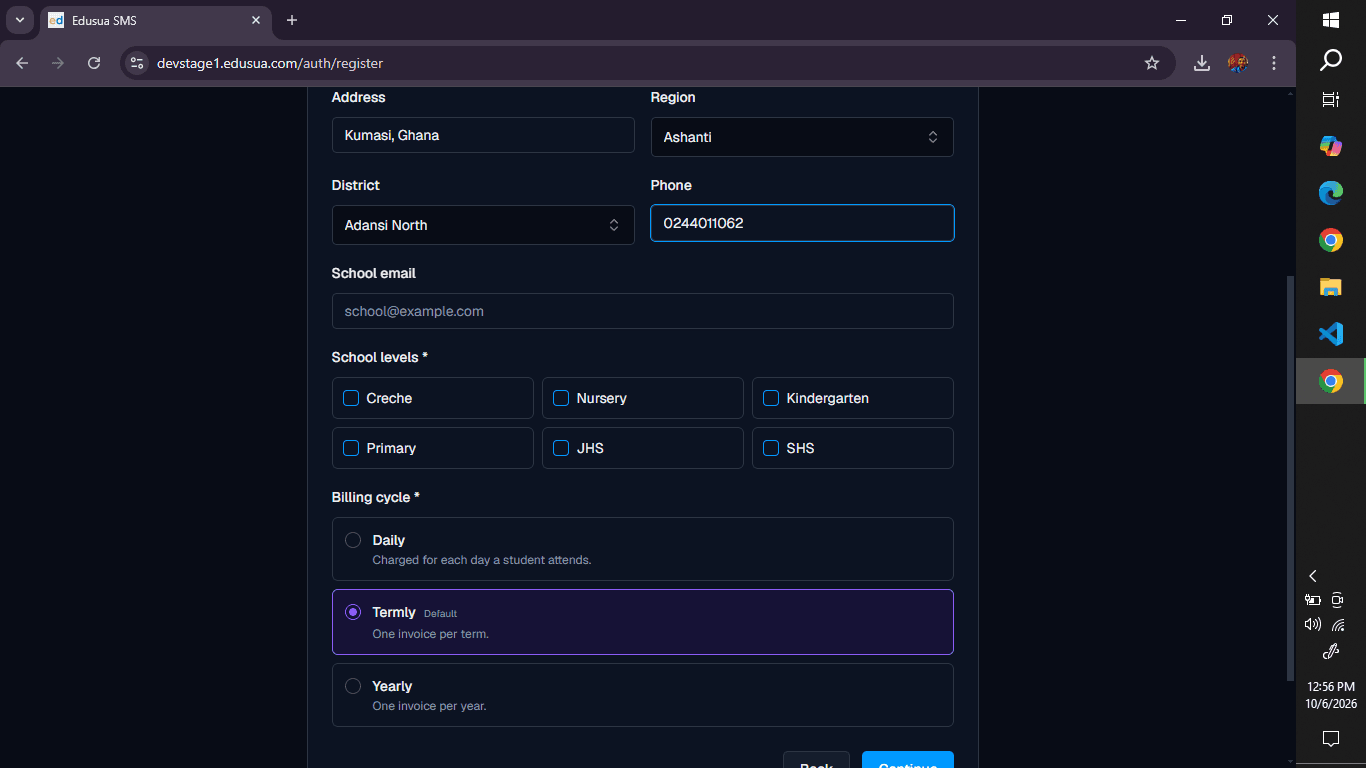
Task: Open the Chrome profile avatar
Action: (x=1238, y=63)
